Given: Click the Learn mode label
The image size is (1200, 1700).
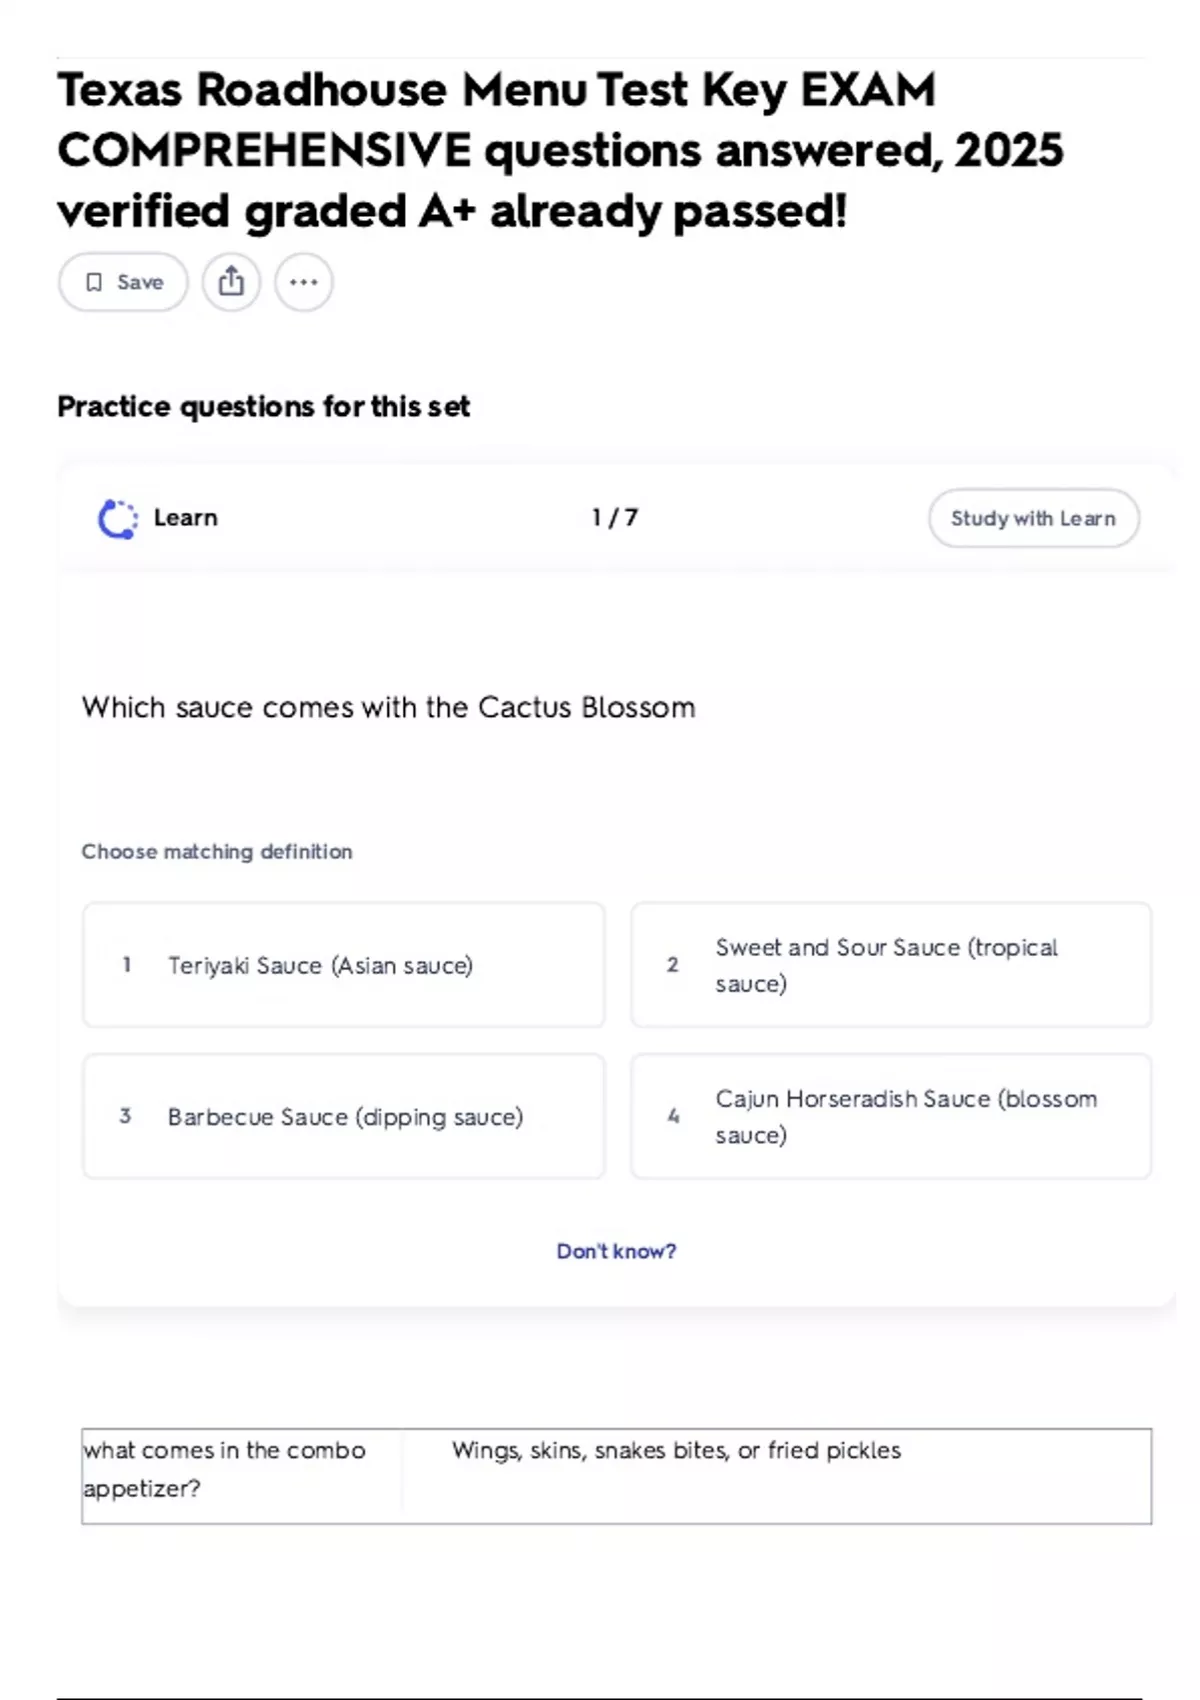Looking at the screenshot, I should coord(185,518).
